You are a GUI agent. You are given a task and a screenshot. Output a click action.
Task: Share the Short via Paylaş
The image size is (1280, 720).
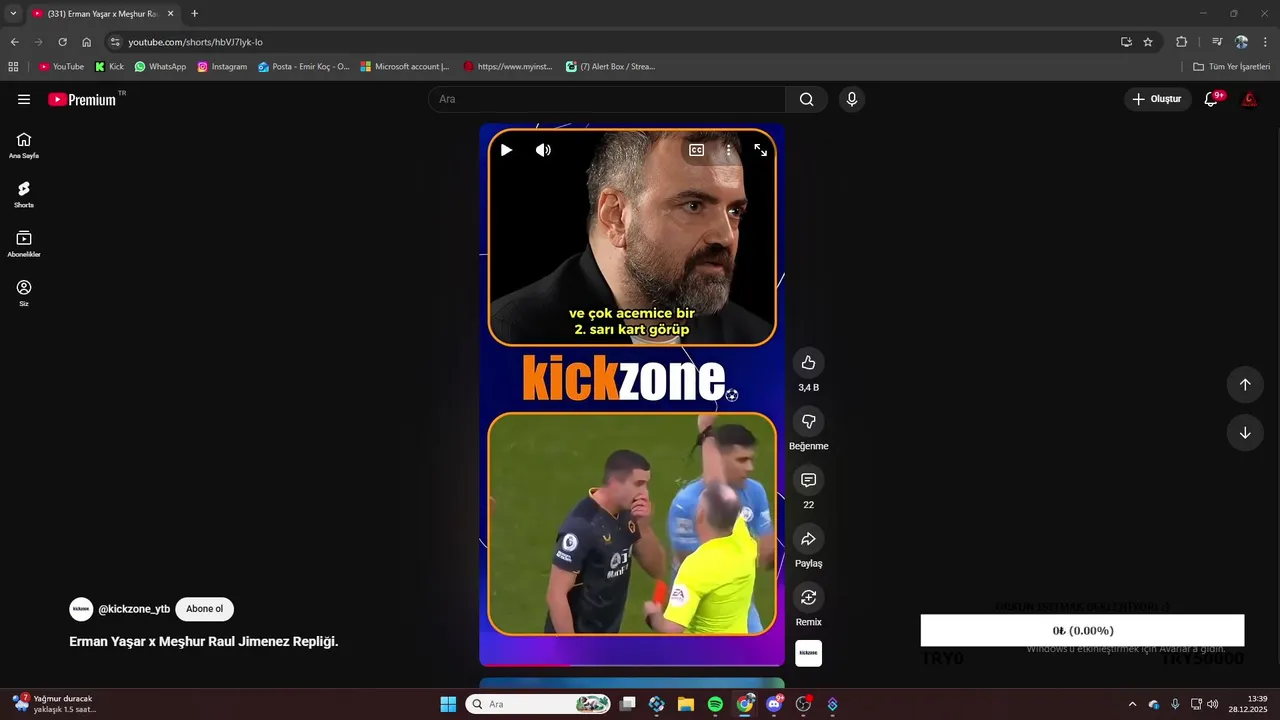click(x=808, y=539)
